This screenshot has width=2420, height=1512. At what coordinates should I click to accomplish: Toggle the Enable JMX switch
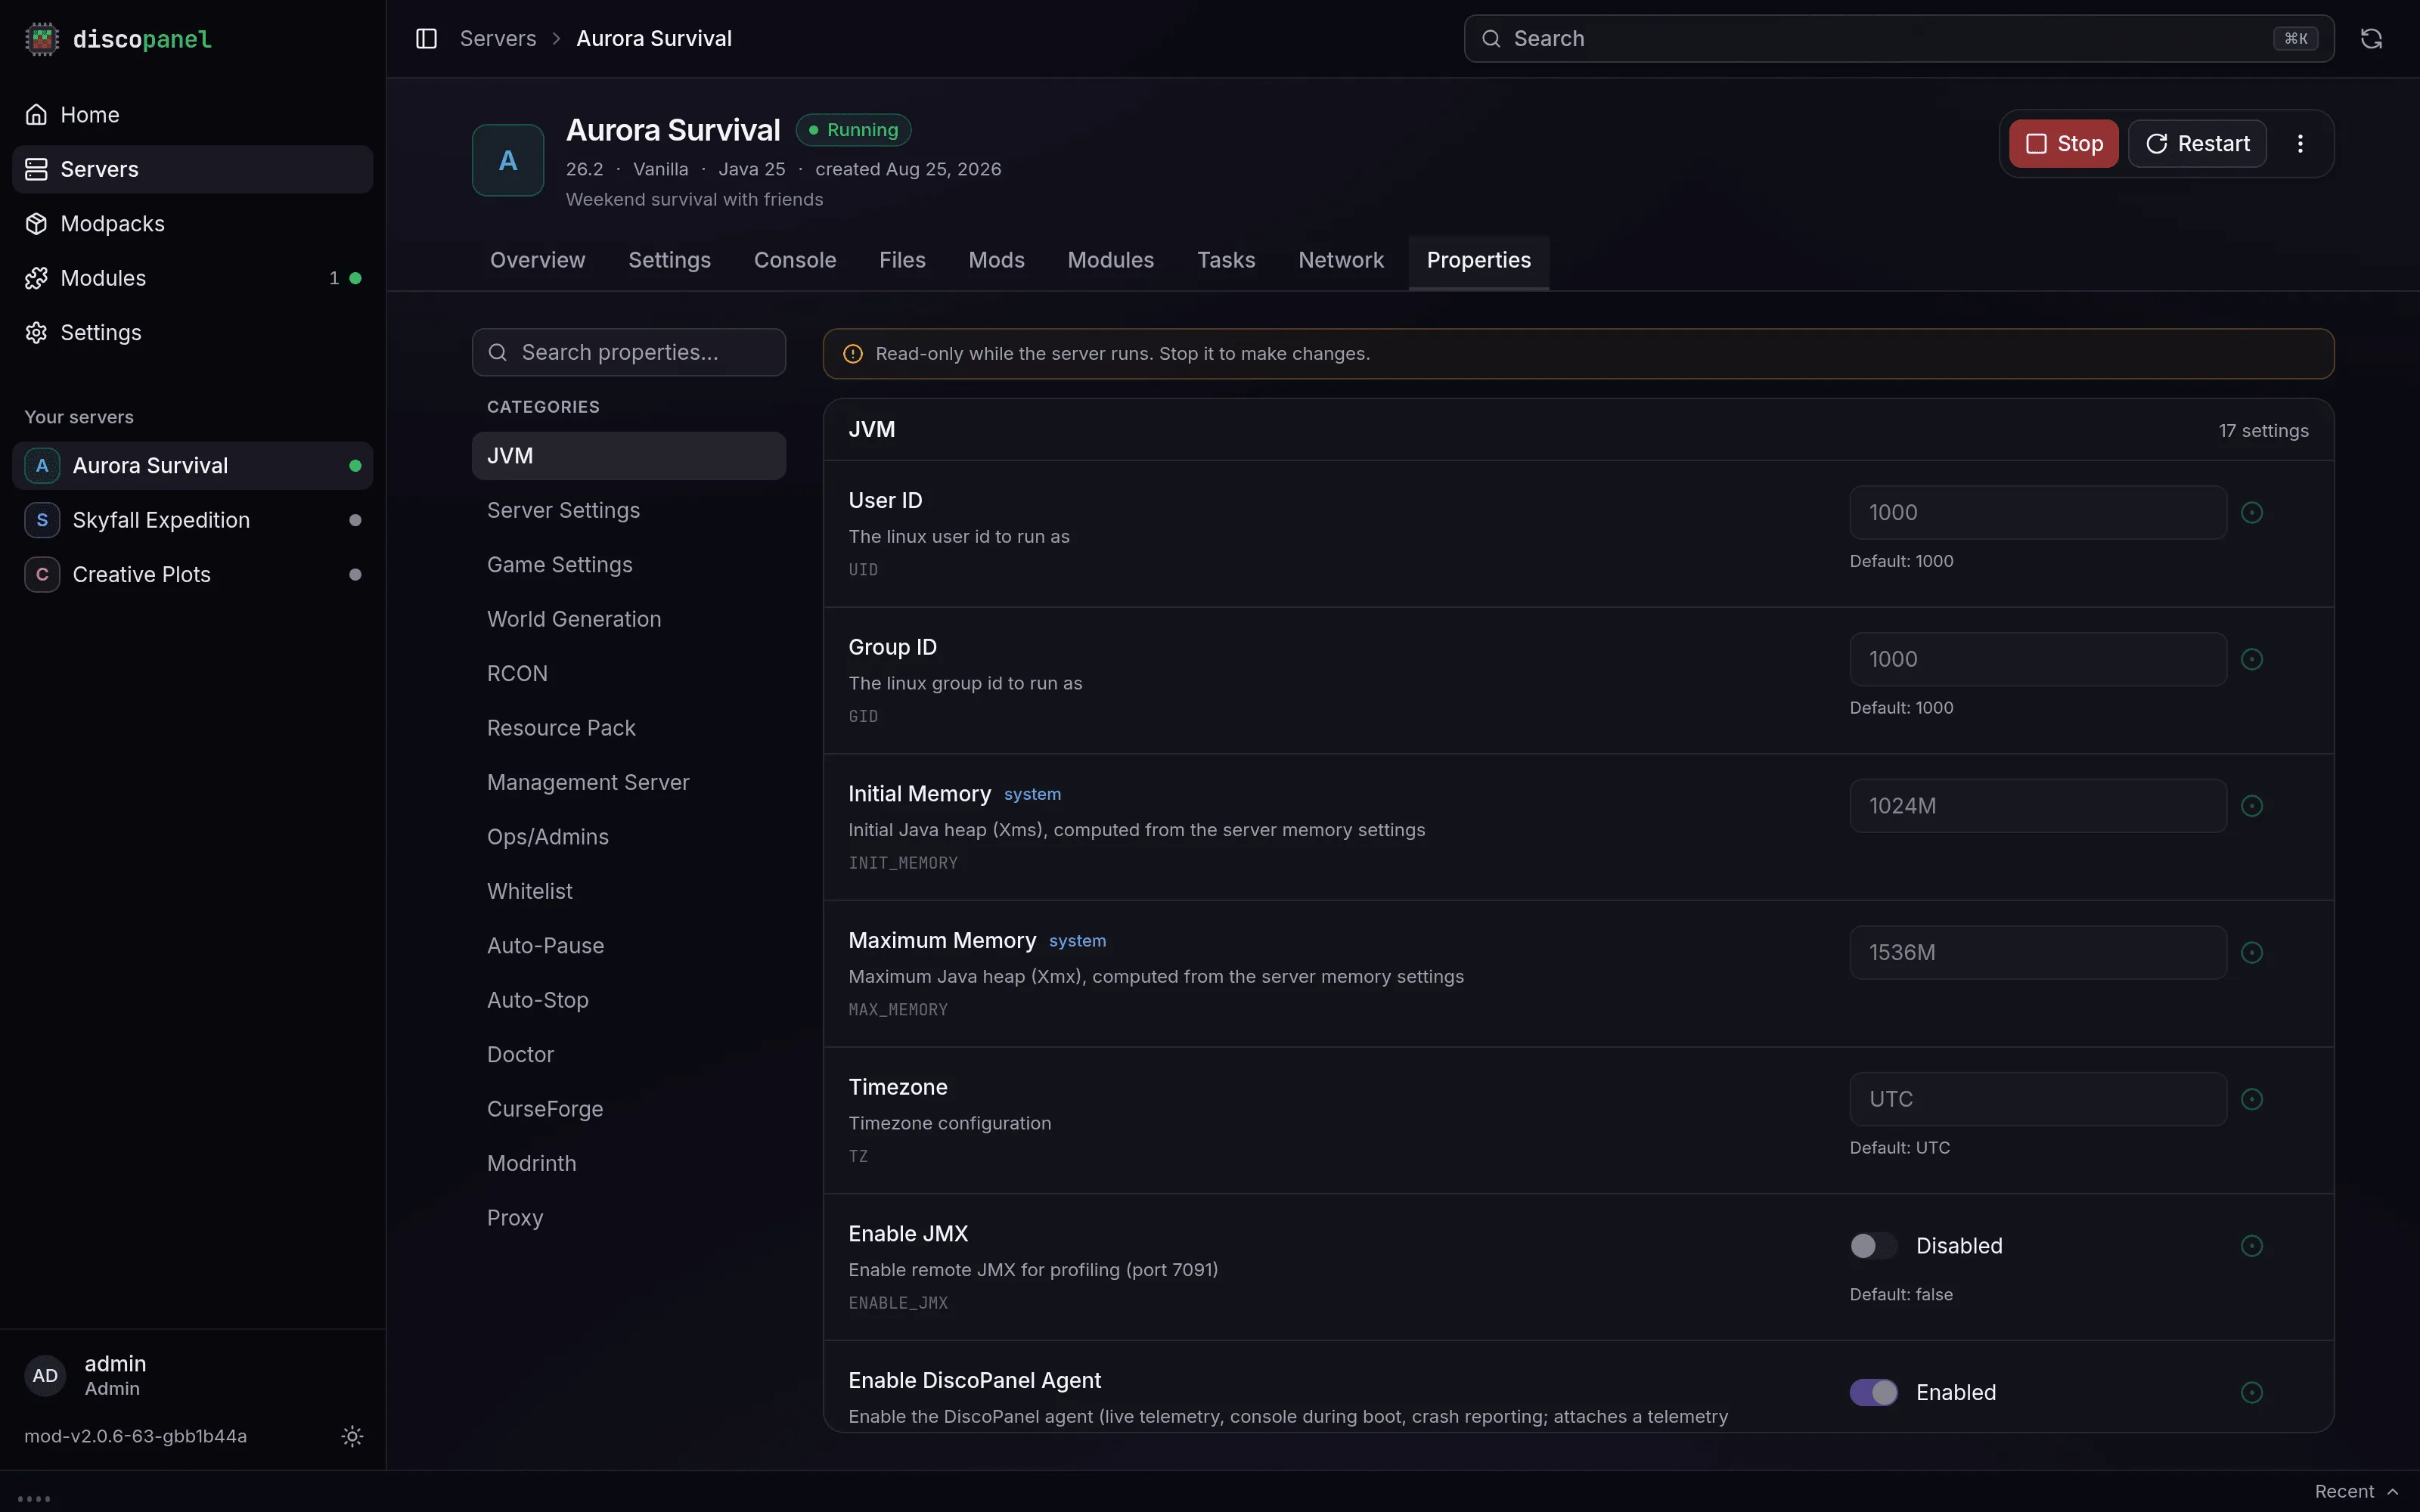(1873, 1246)
